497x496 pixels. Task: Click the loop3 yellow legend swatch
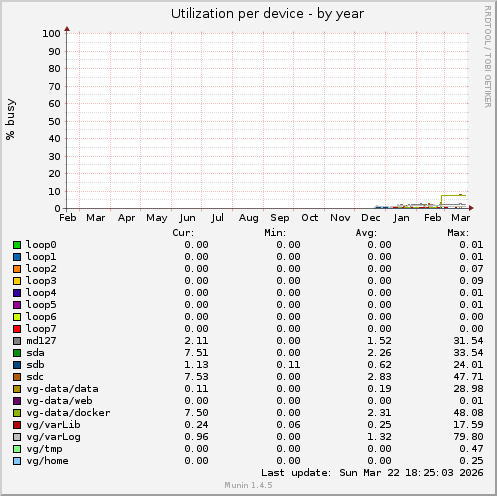pyautogui.click(x=17, y=281)
